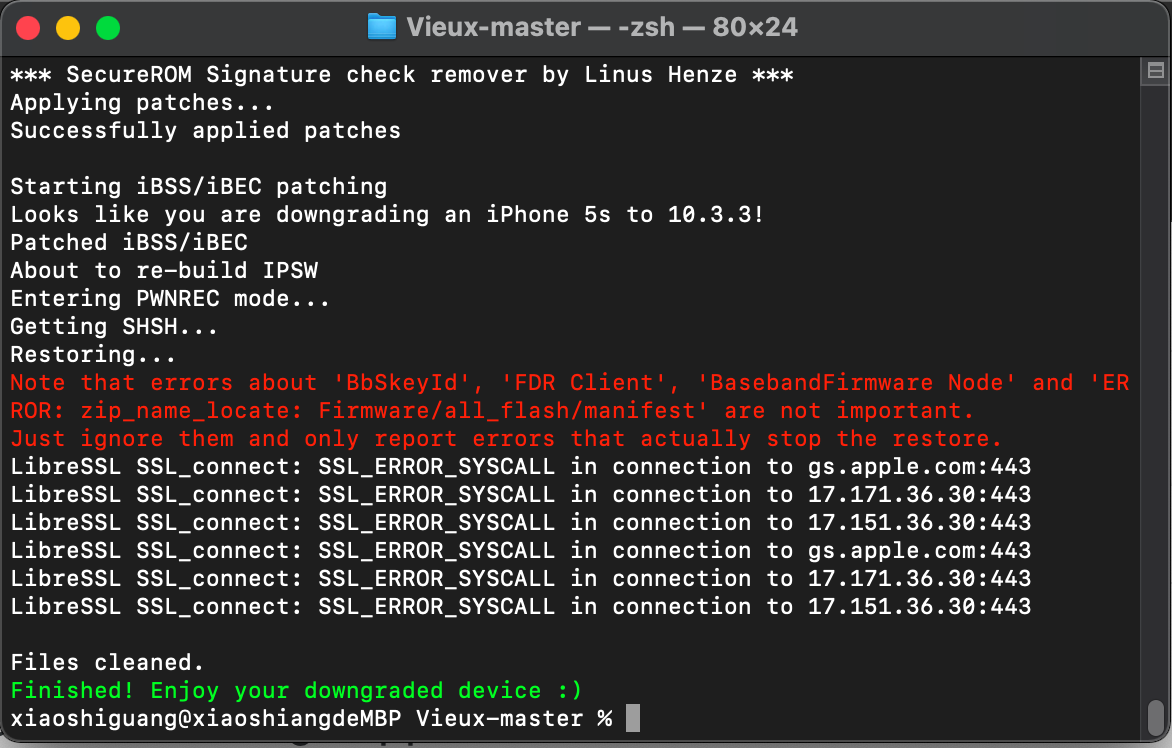Click the blue folder icon in title bar
This screenshot has width=1172, height=748.
coord(382,27)
